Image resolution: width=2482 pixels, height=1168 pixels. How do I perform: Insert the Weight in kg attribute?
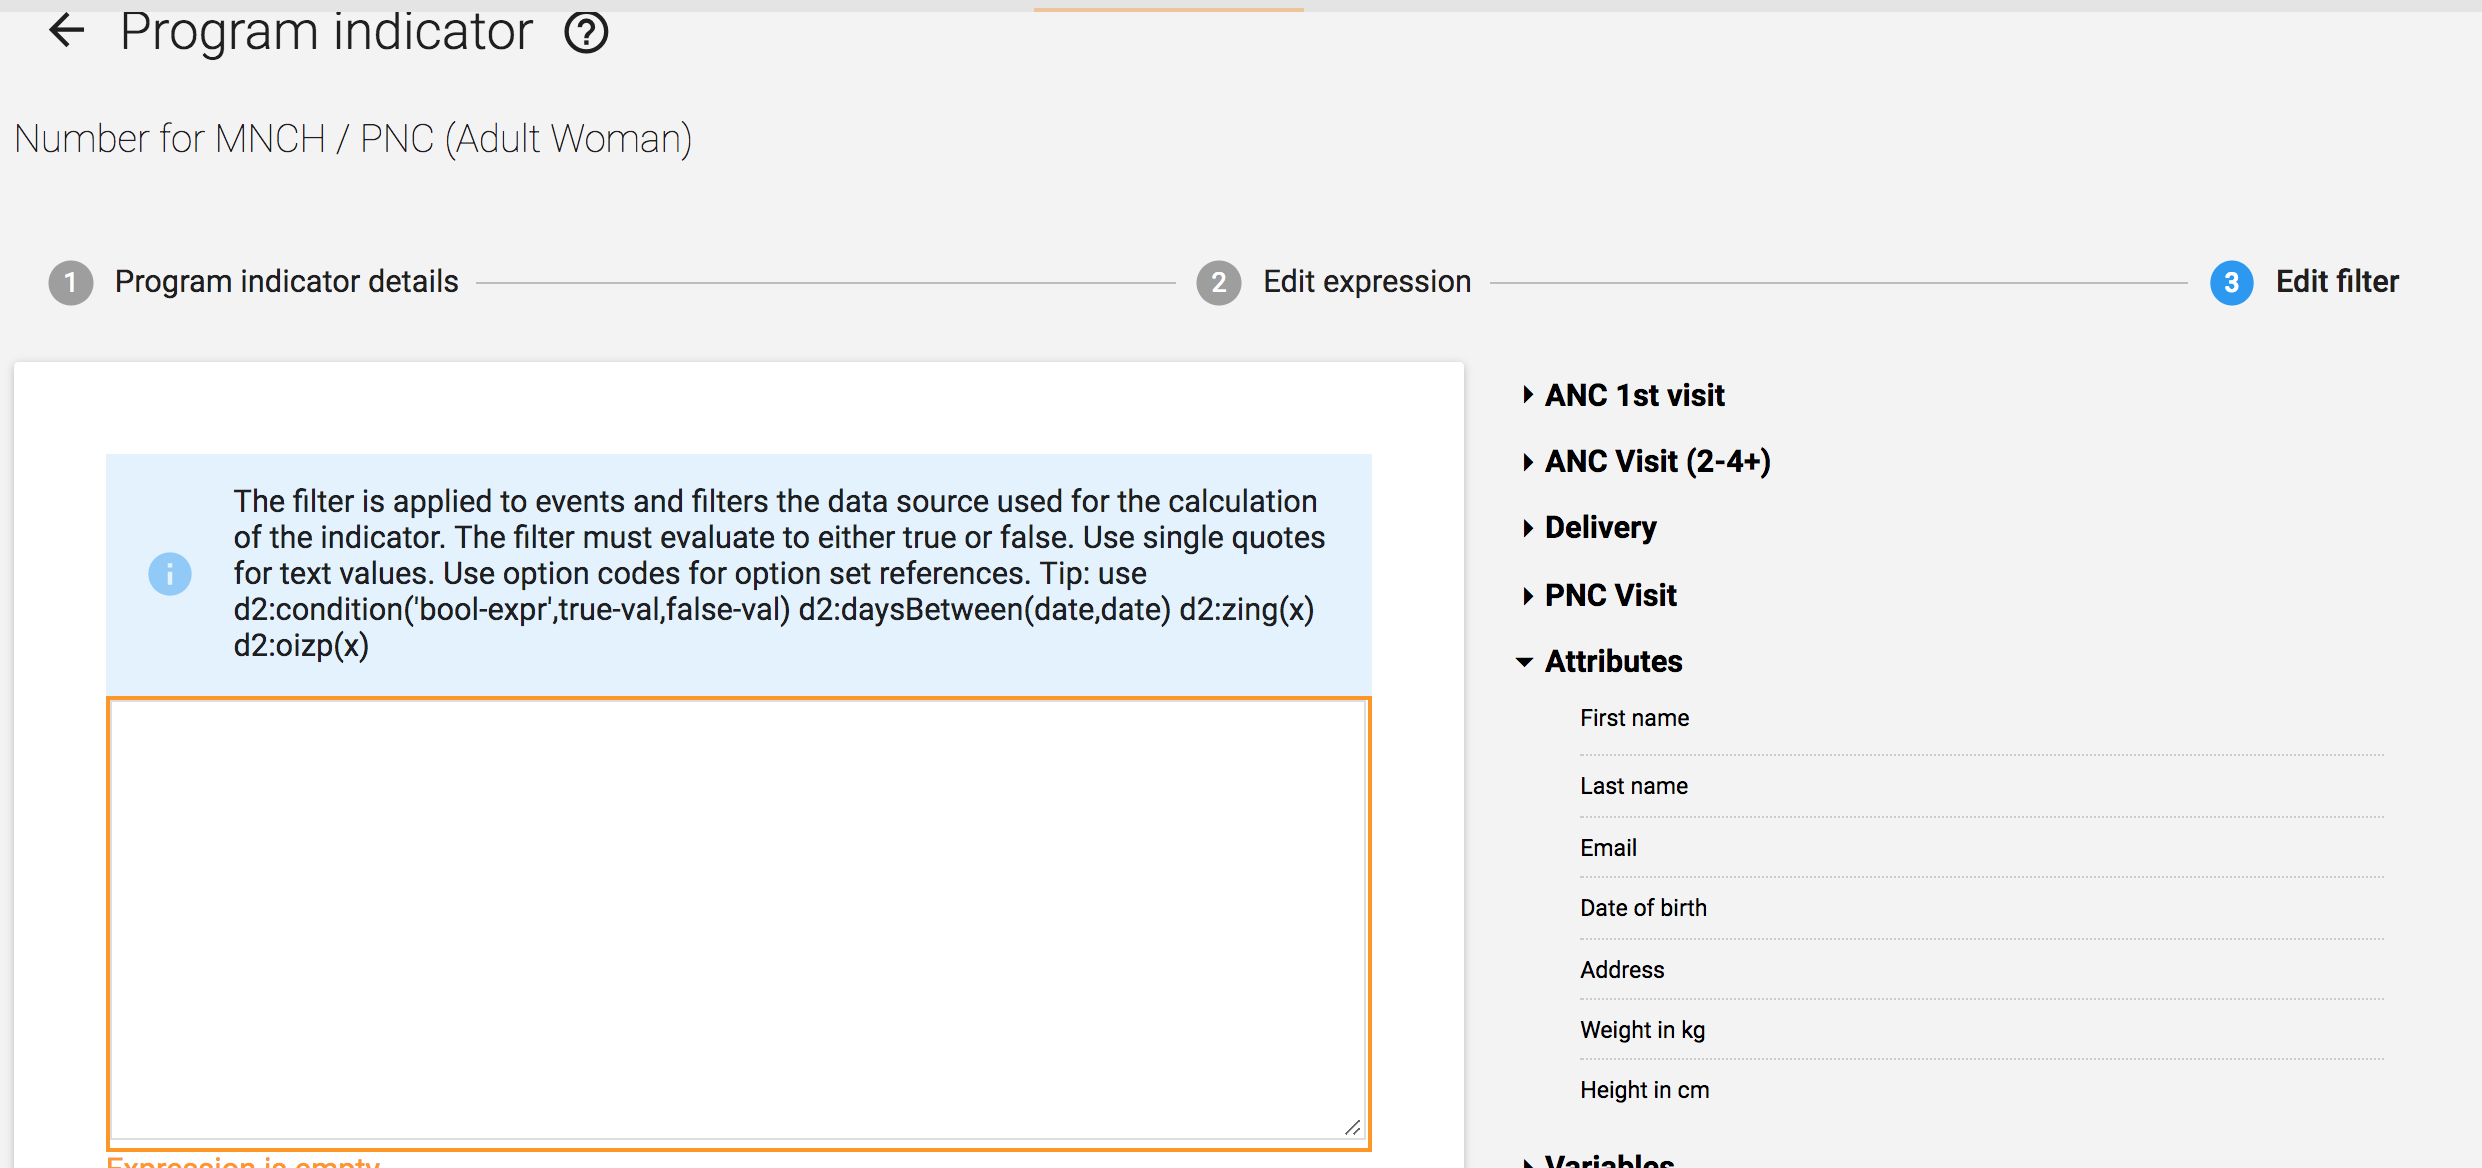click(x=1642, y=1030)
